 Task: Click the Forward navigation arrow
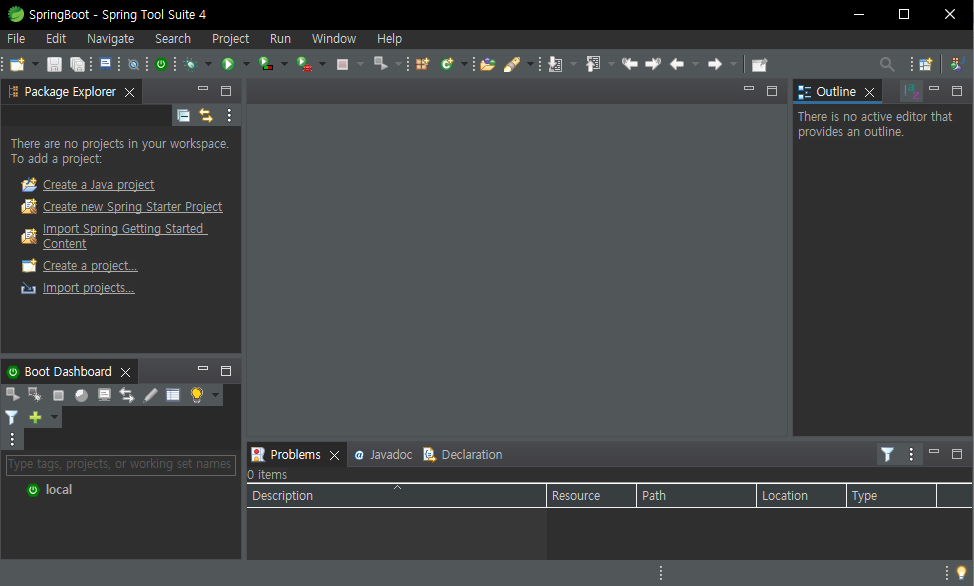(715, 64)
